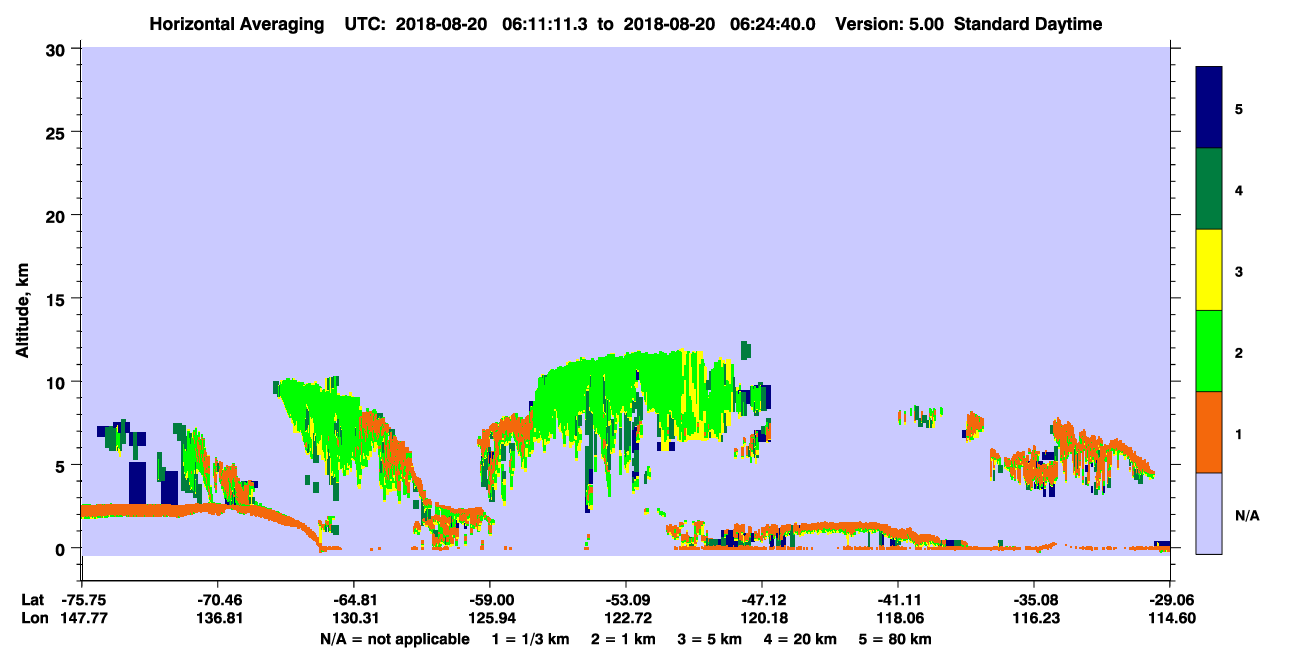Click the '3 = 5 km' legend text

[710, 639]
